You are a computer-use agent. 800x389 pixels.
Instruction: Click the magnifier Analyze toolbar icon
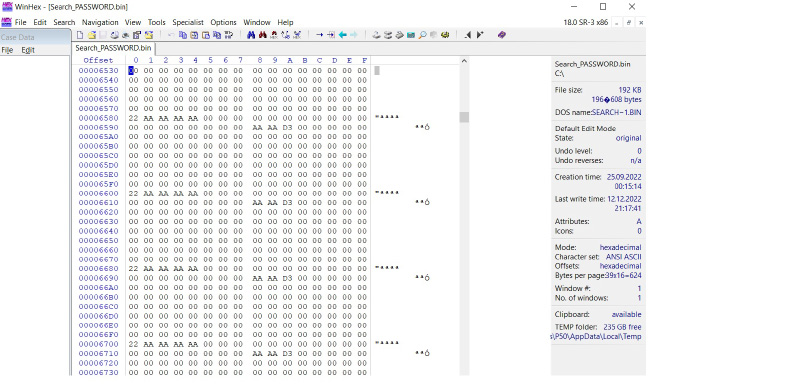point(422,35)
